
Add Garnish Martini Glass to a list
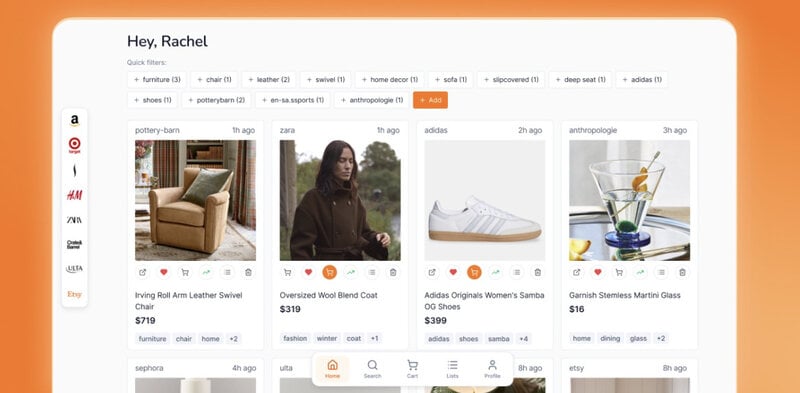point(661,273)
